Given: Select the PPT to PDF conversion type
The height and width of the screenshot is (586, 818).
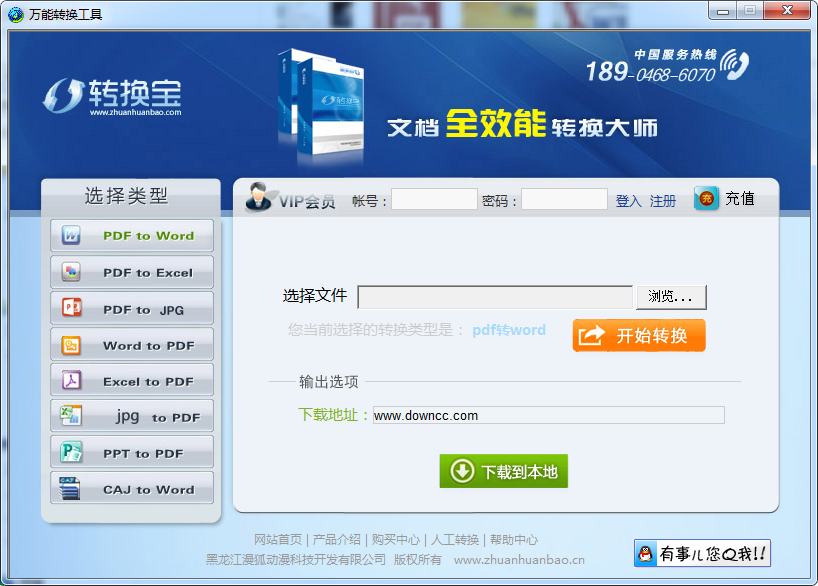Looking at the screenshot, I should tap(131, 452).
